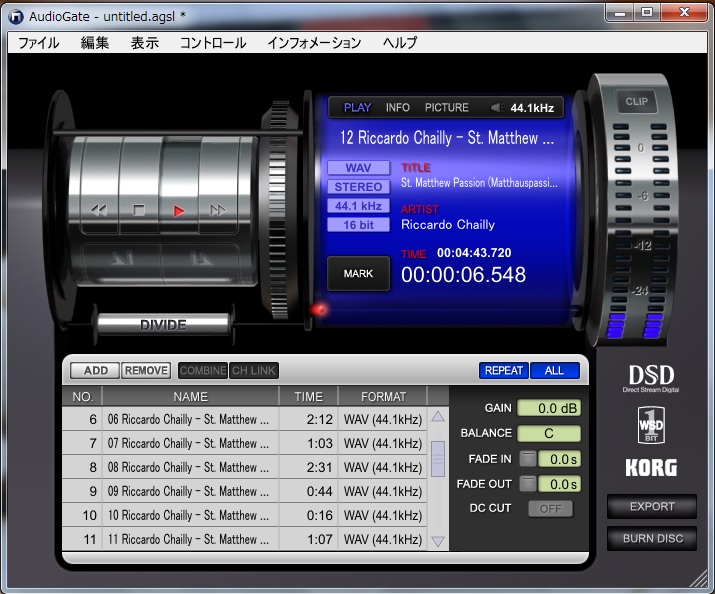The height and width of the screenshot is (594, 715).
Task: Click the St. Matthew Passion title text
Action: coord(479,183)
